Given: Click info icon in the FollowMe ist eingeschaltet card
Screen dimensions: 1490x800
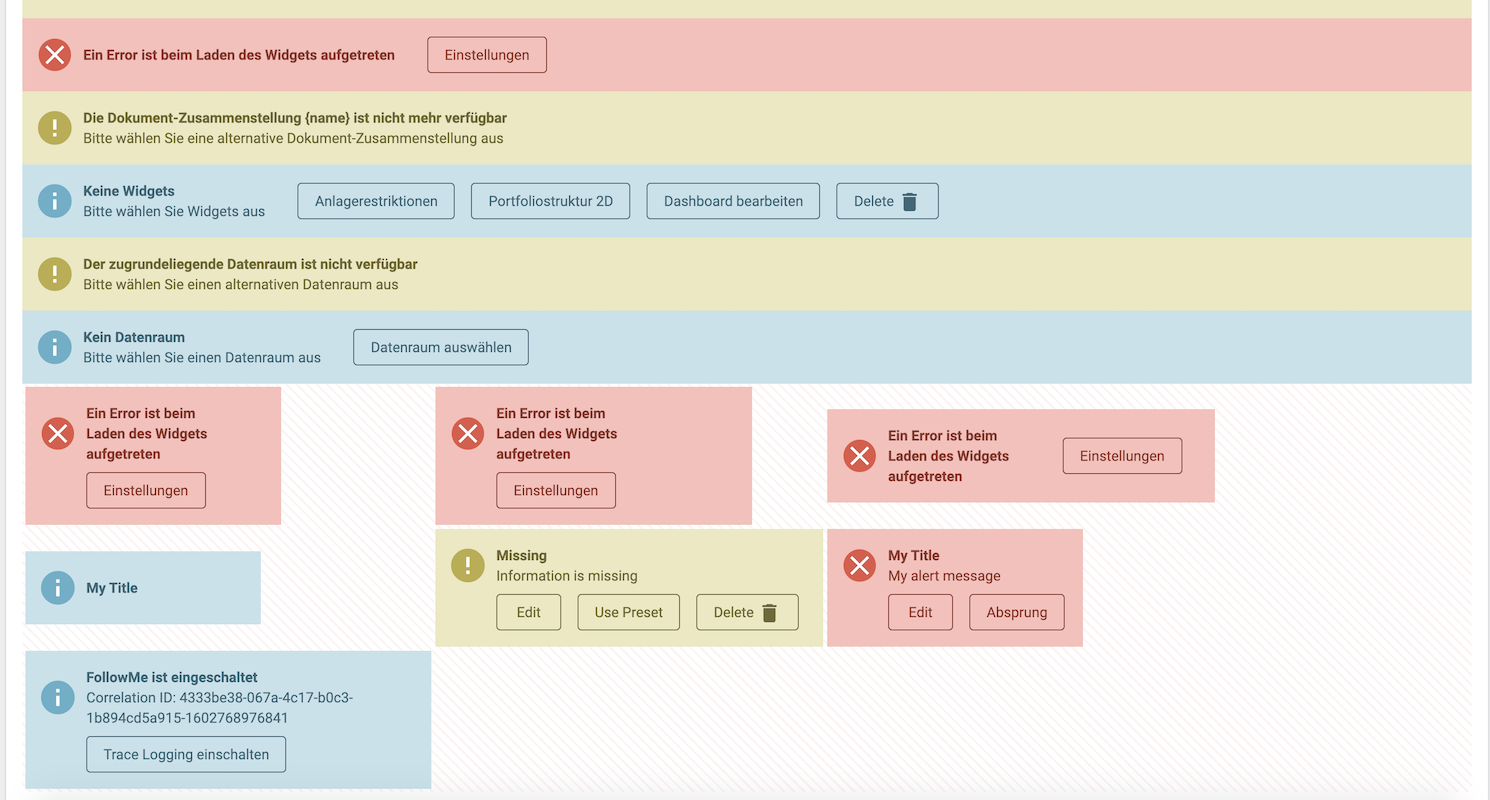Looking at the screenshot, I should [58, 697].
